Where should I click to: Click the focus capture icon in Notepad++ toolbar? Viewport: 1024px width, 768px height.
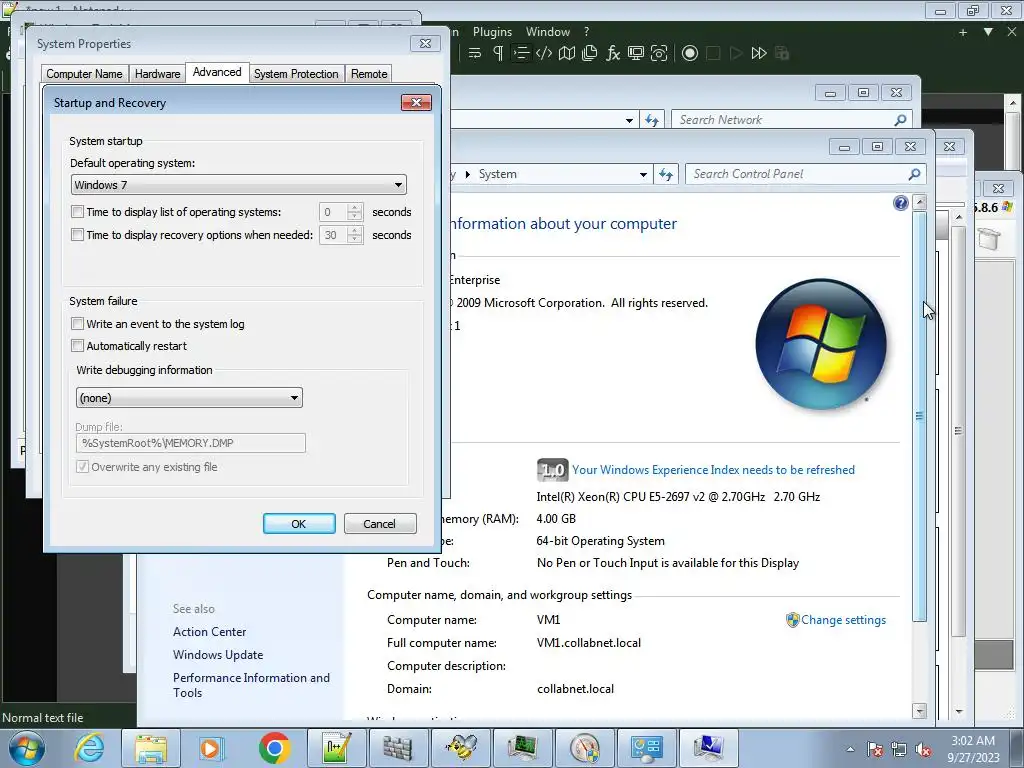(x=659, y=54)
